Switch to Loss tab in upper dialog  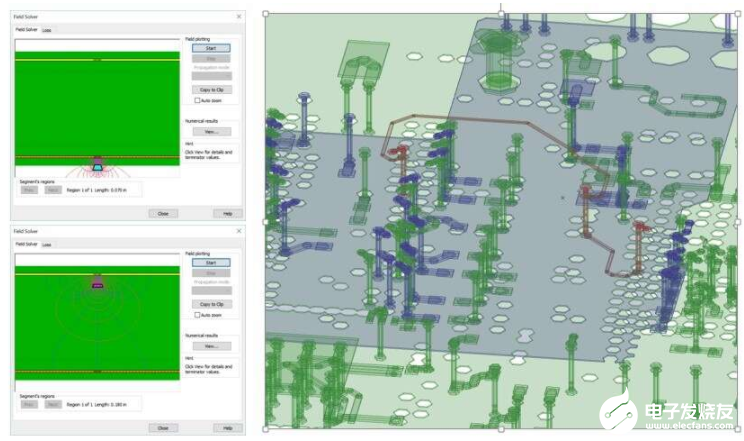tap(46, 30)
